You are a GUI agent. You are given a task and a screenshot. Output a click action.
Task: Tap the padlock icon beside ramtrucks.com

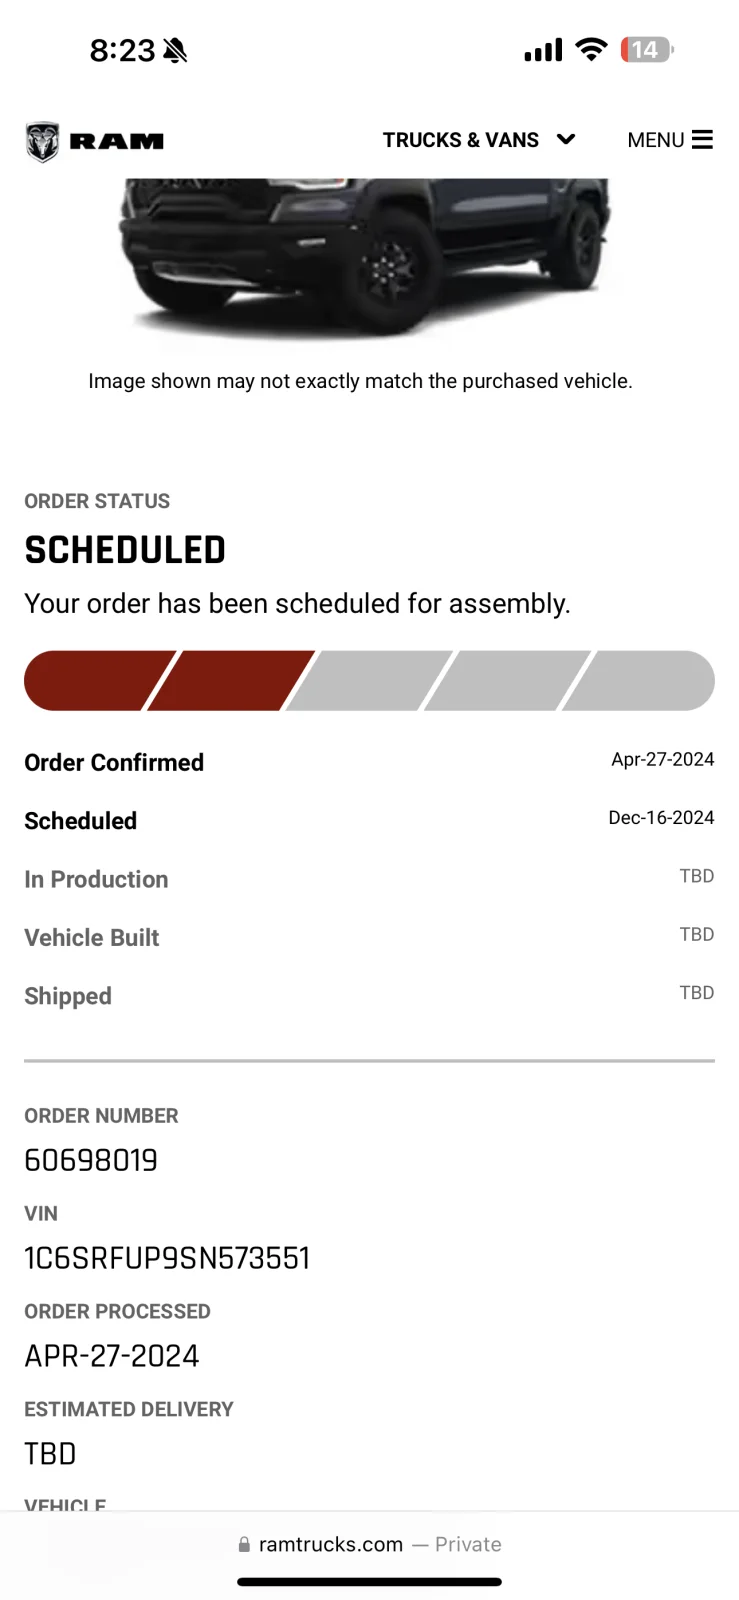click(244, 1545)
